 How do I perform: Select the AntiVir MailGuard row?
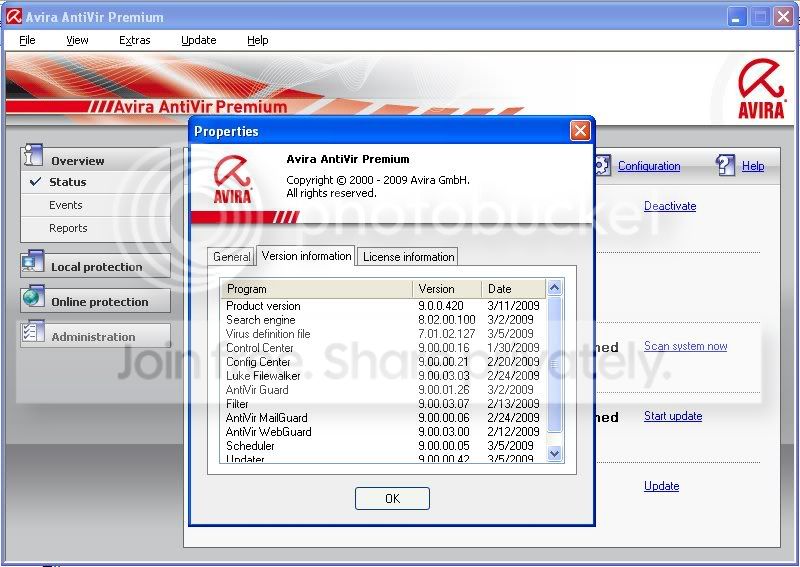[x=384, y=417]
